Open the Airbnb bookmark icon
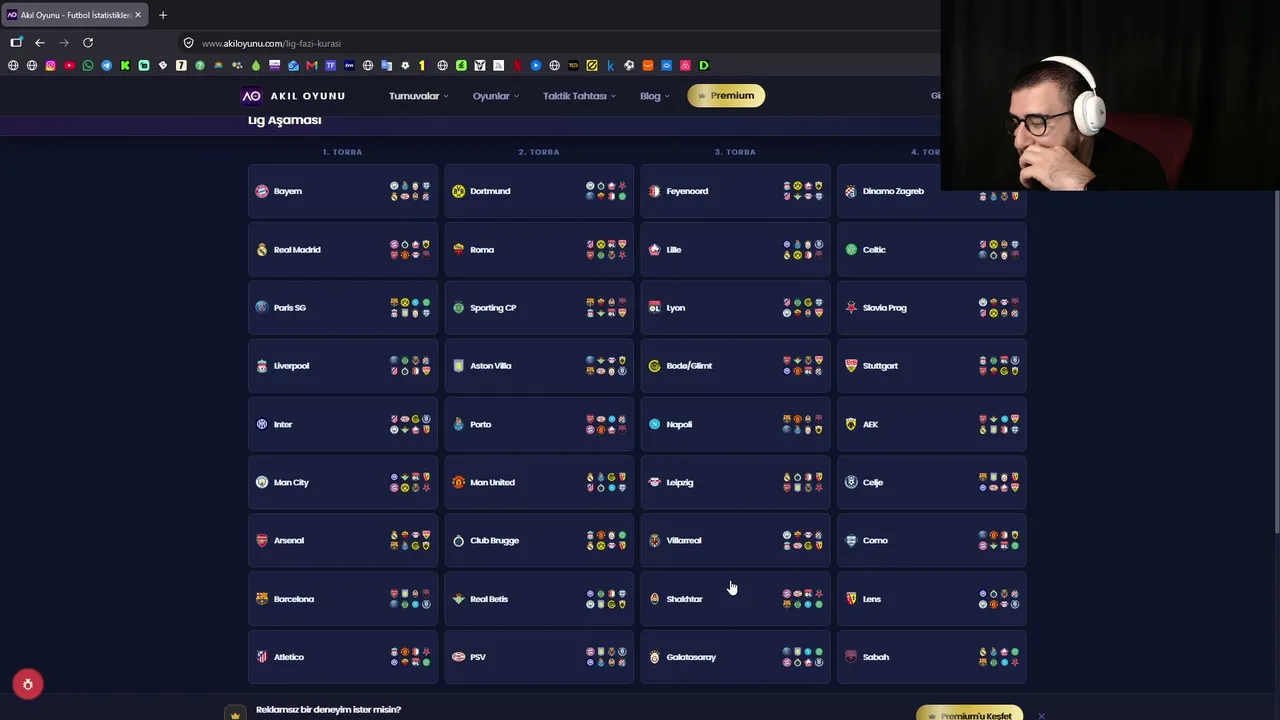This screenshot has height=720, width=1280. coord(685,66)
